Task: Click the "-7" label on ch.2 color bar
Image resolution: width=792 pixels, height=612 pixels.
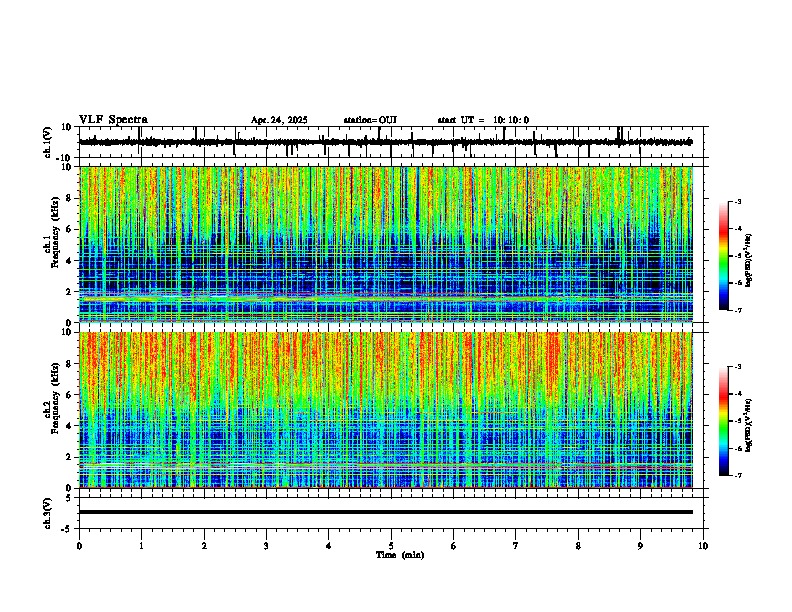Action: click(737, 475)
